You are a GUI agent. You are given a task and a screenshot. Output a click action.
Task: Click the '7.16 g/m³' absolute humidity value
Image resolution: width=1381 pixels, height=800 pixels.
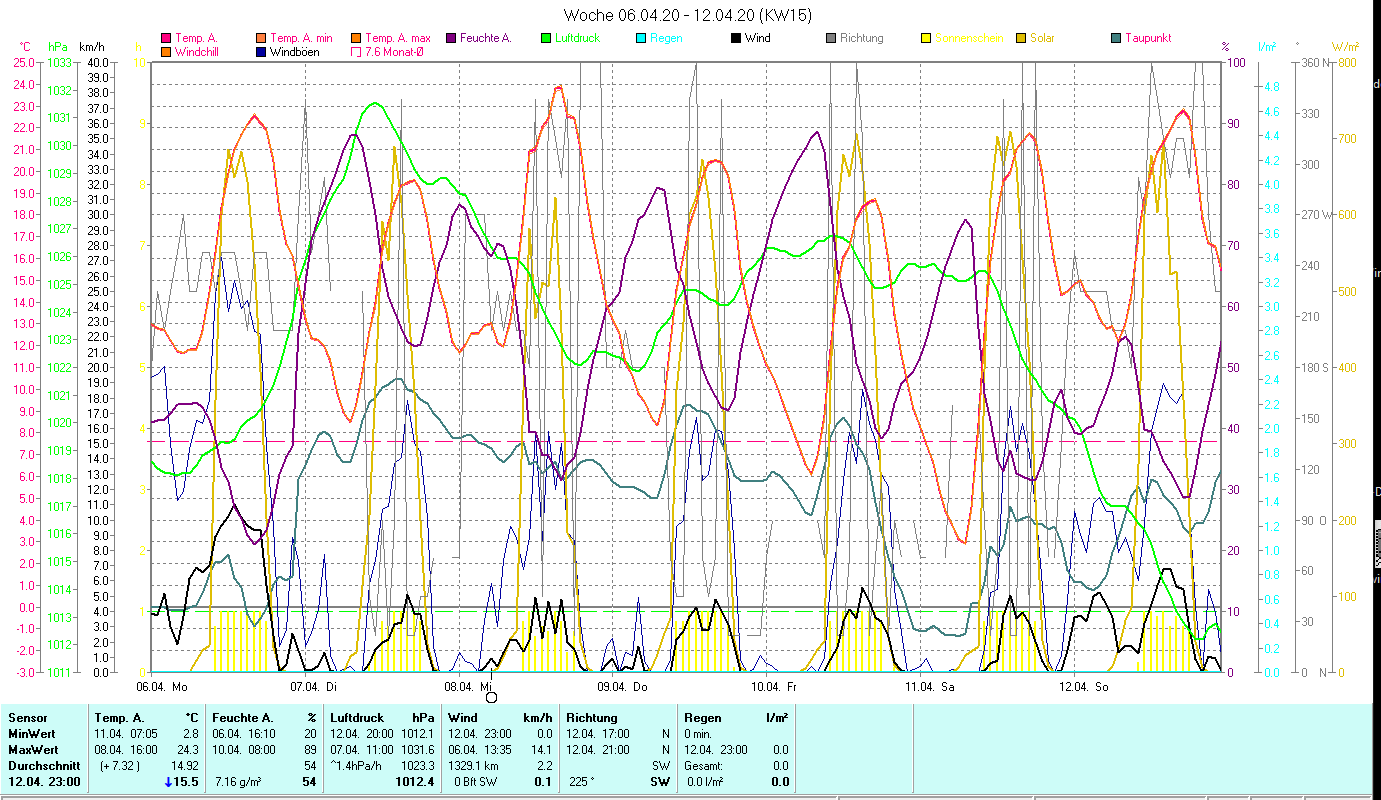click(x=239, y=782)
